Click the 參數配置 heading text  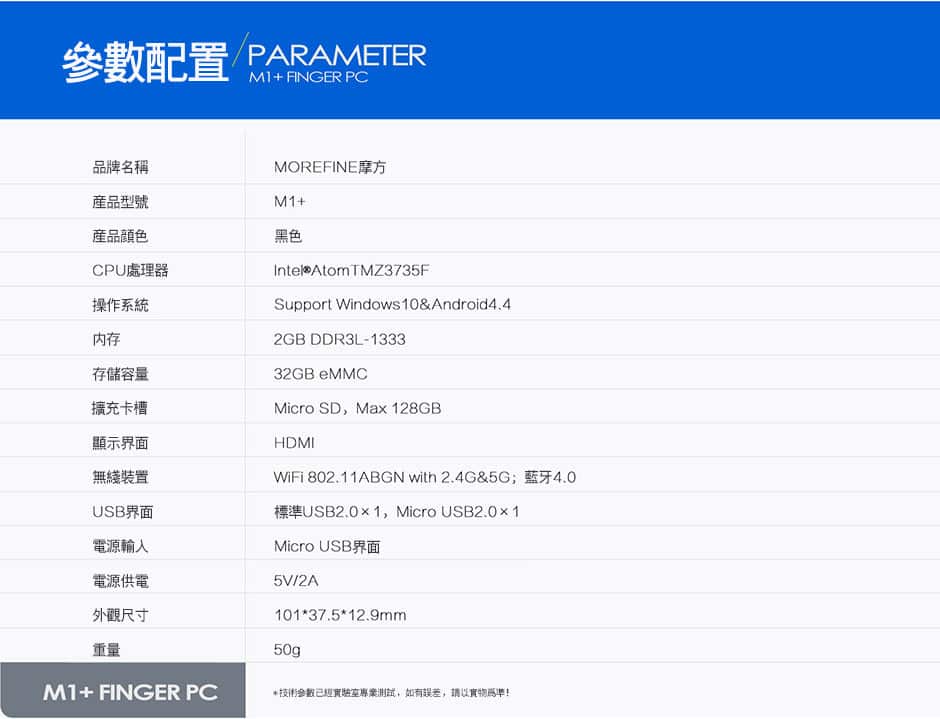(145, 62)
